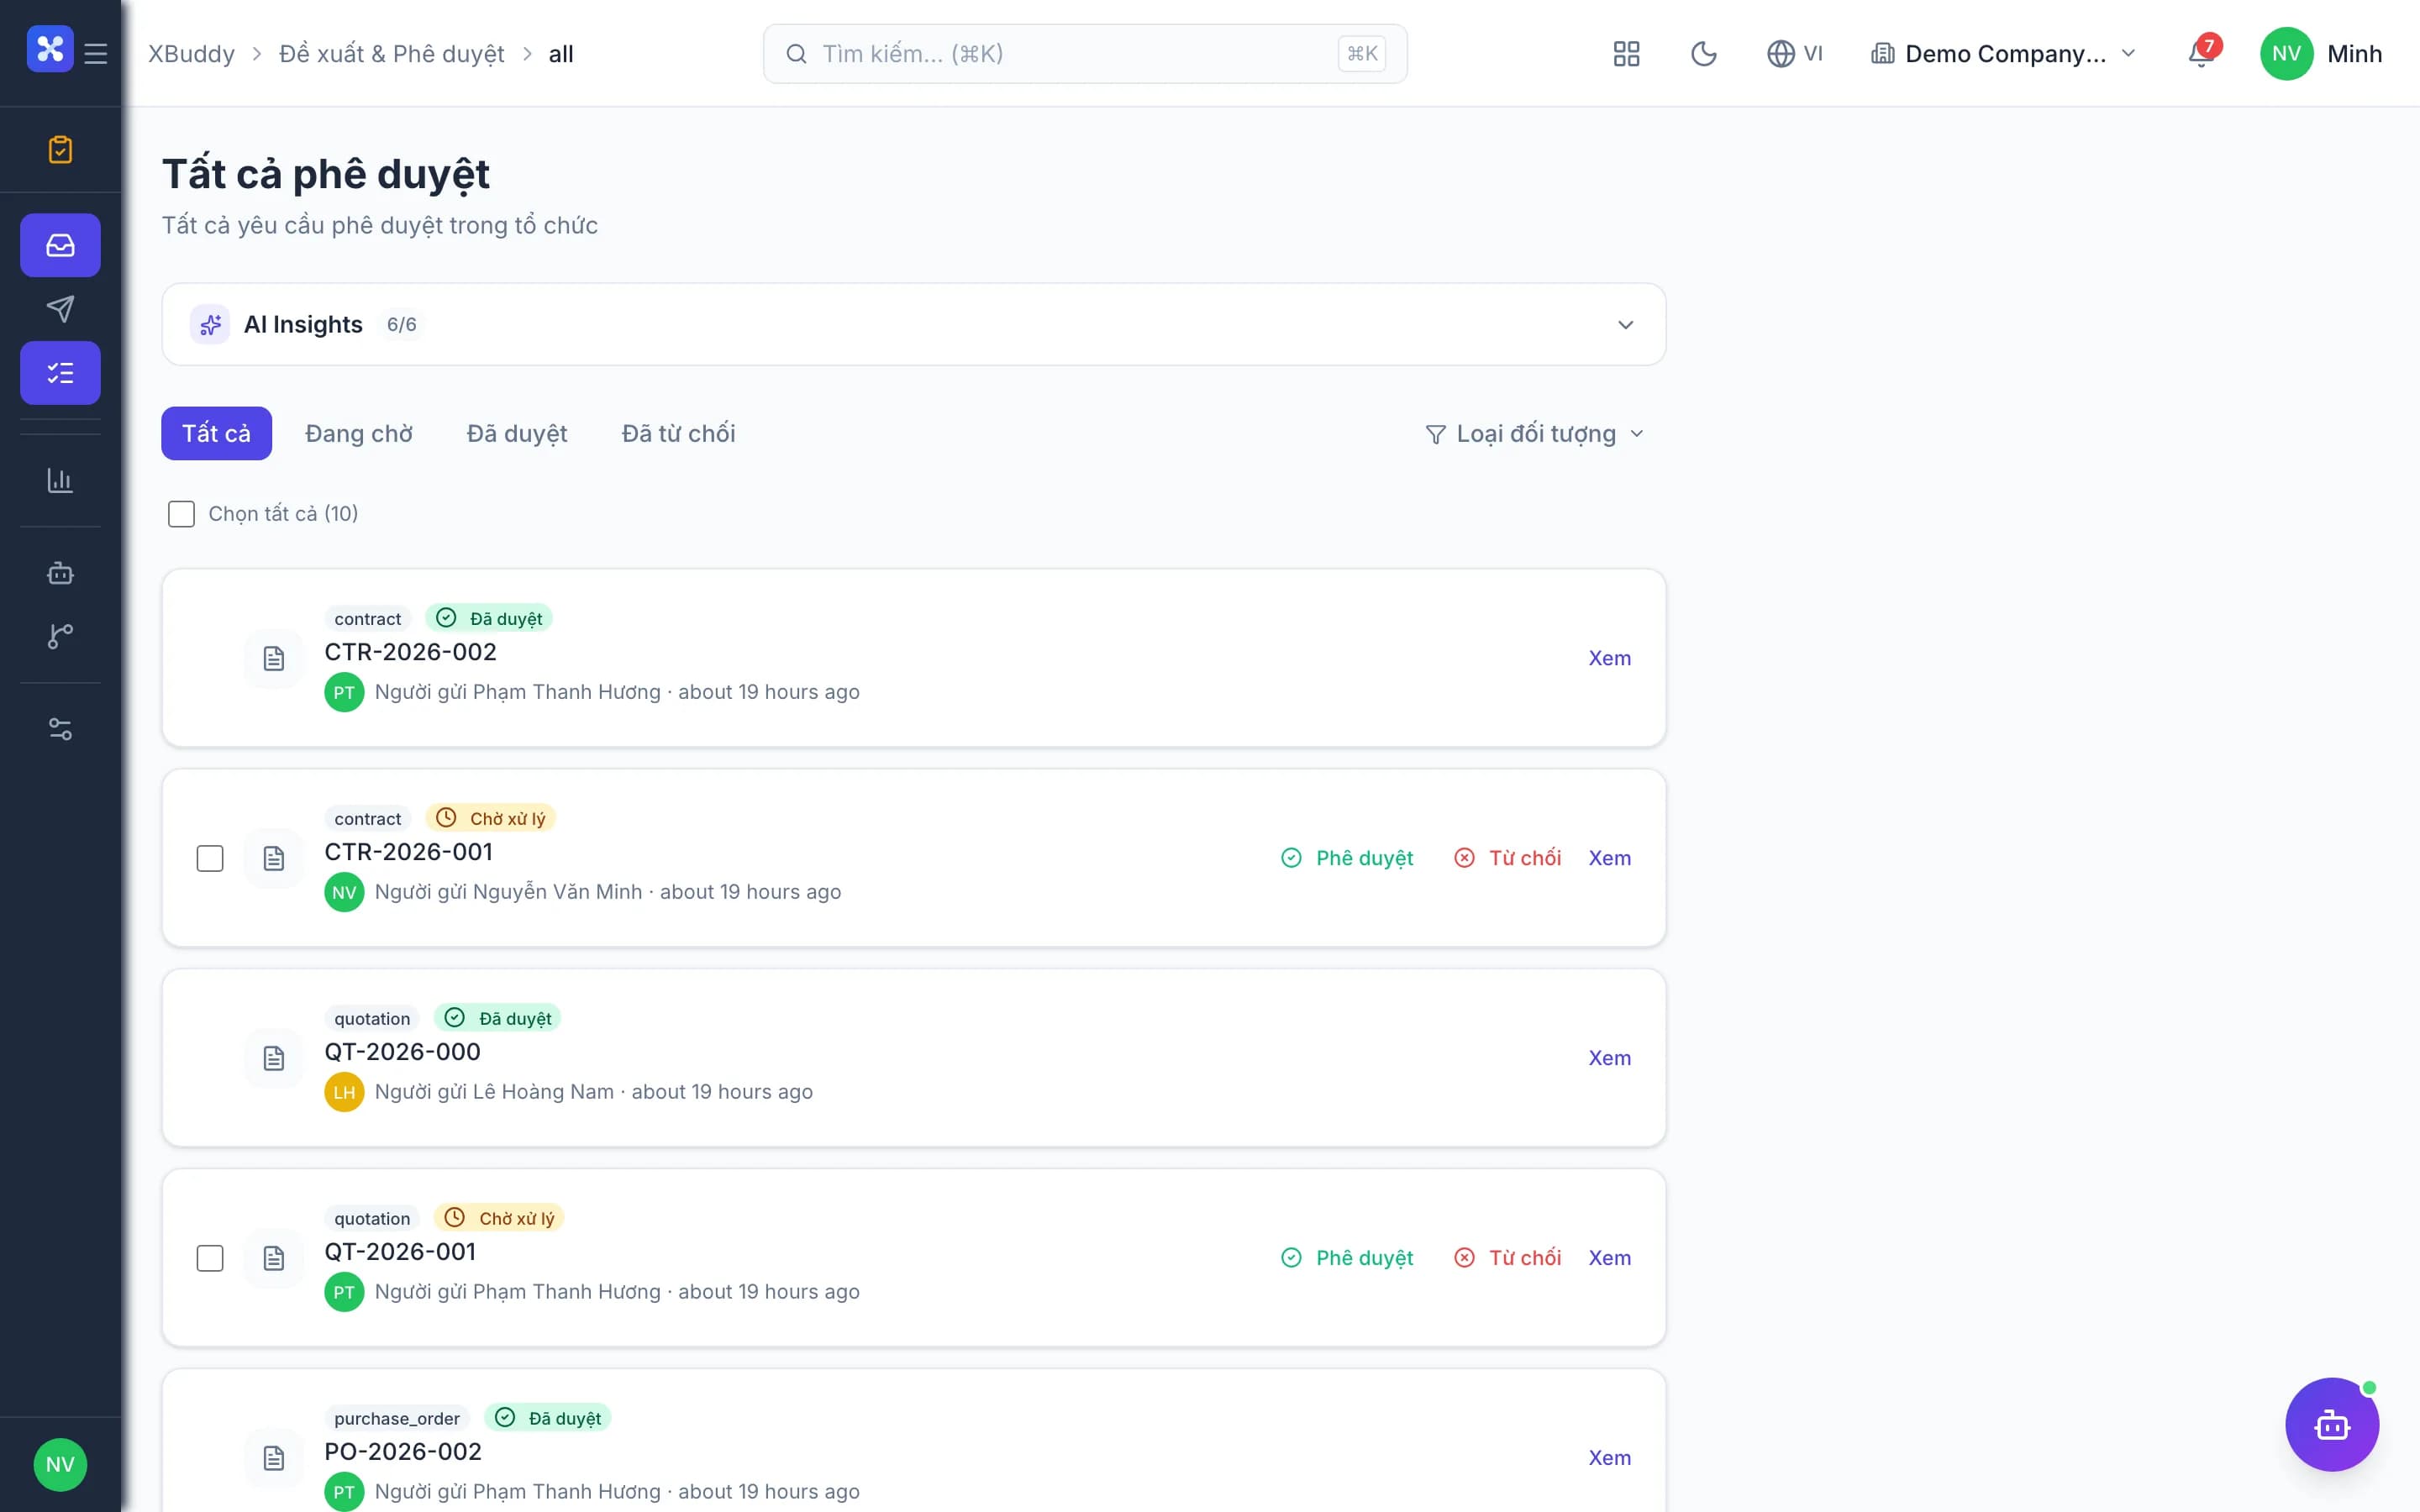Open the bar chart reports sidebar icon
The height and width of the screenshot is (1512, 2420).
(60, 481)
